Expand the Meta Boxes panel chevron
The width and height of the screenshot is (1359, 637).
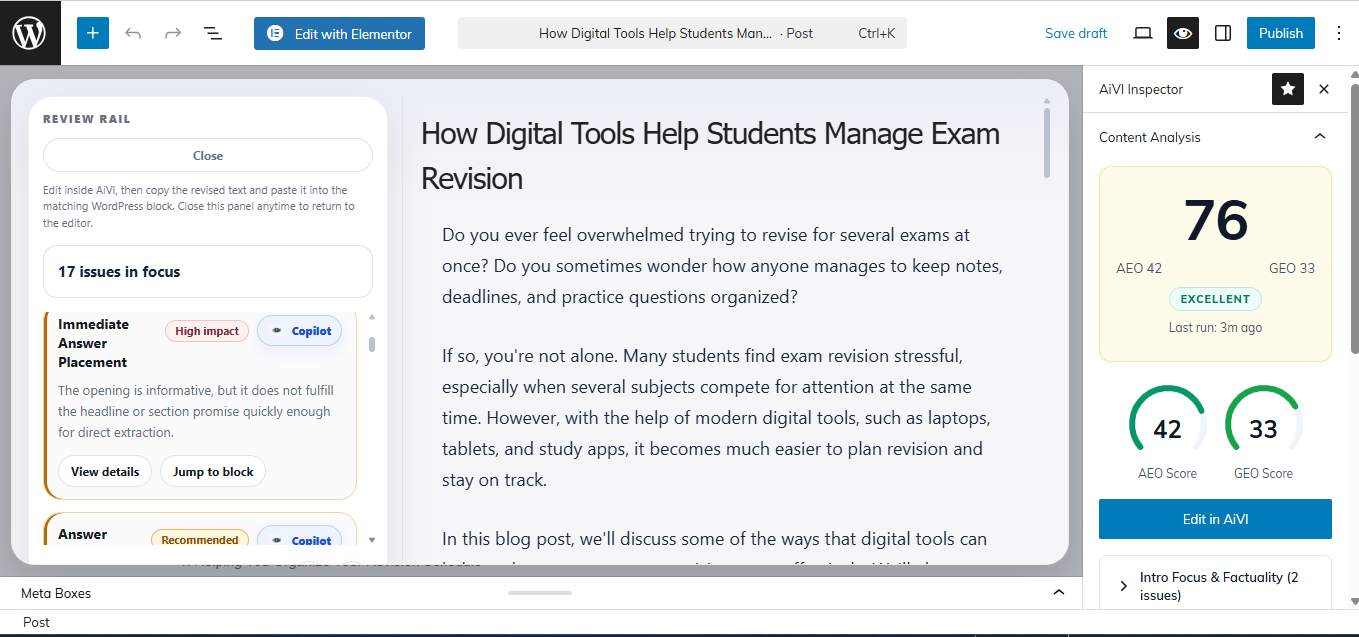point(1059,593)
